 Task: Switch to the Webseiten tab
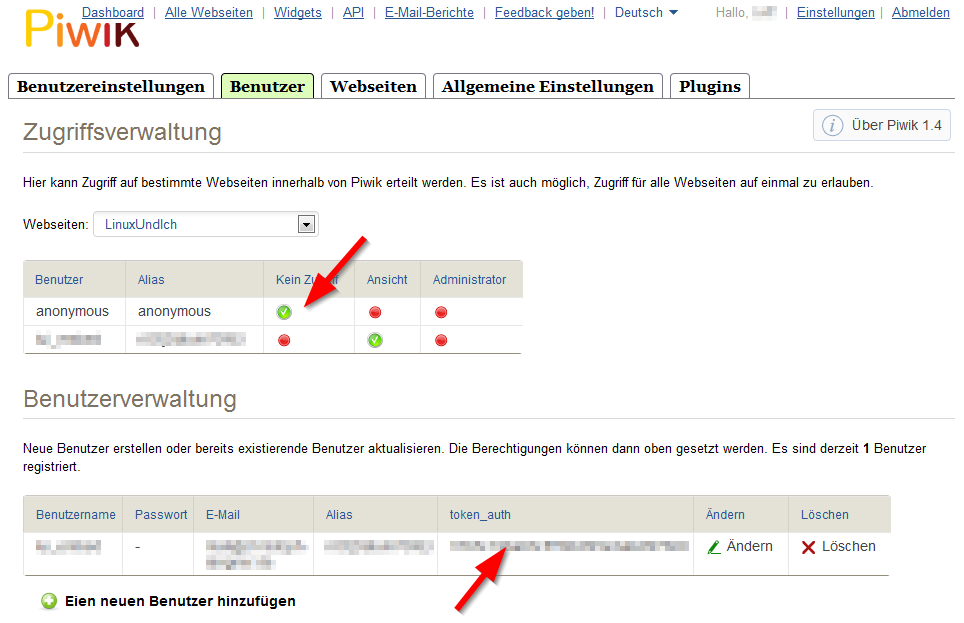373,86
